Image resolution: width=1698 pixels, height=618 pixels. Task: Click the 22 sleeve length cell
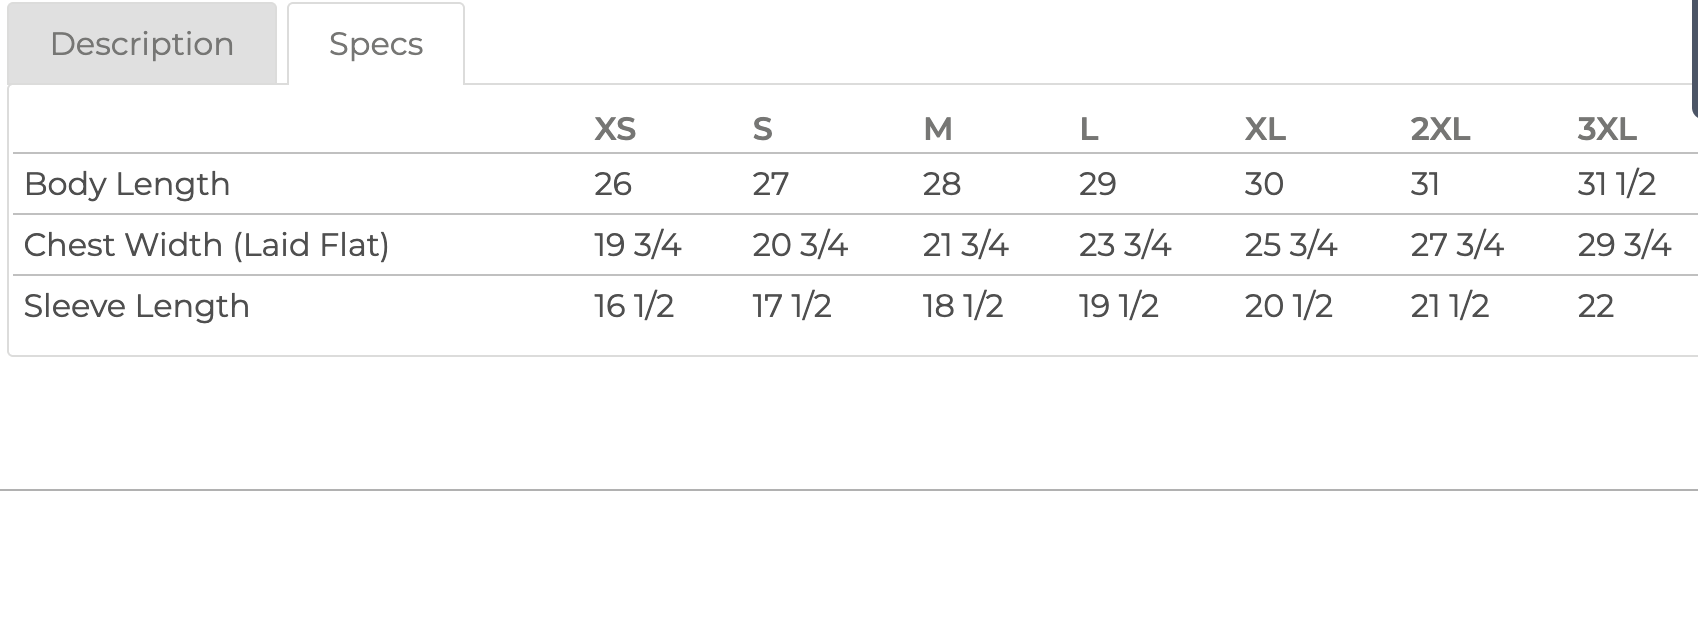(x=1595, y=306)
